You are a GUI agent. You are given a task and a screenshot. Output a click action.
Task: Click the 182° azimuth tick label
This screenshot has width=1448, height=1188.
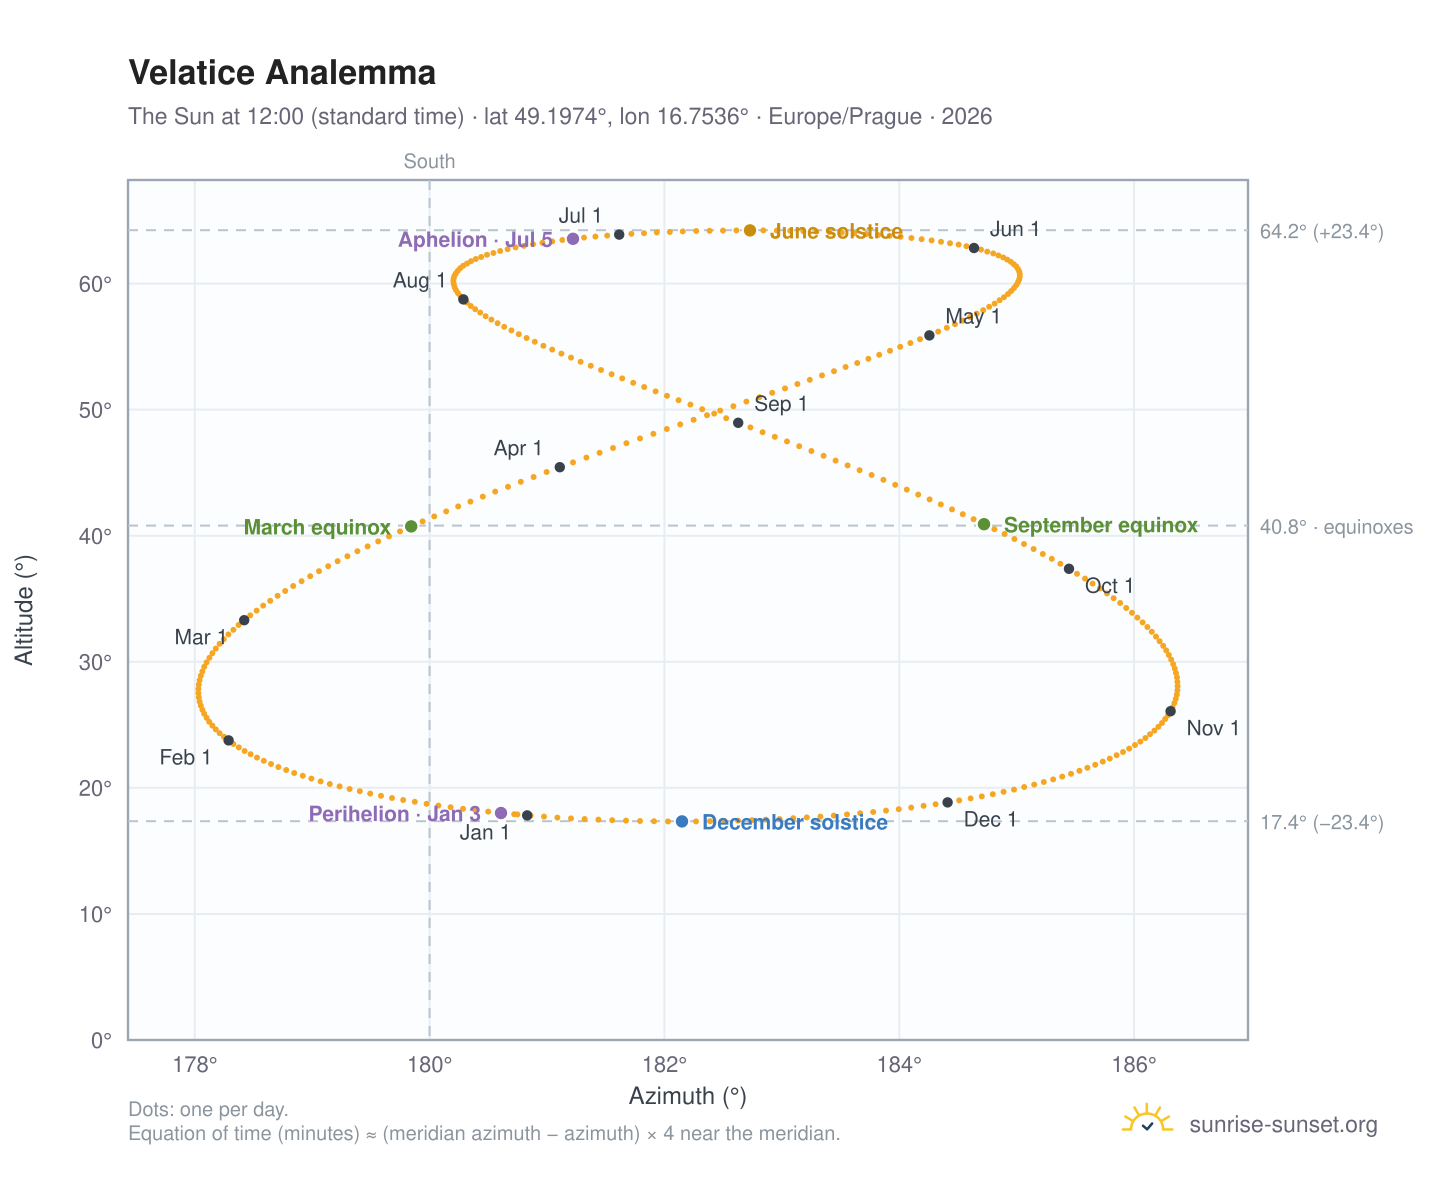click(x=665, y=1063)
